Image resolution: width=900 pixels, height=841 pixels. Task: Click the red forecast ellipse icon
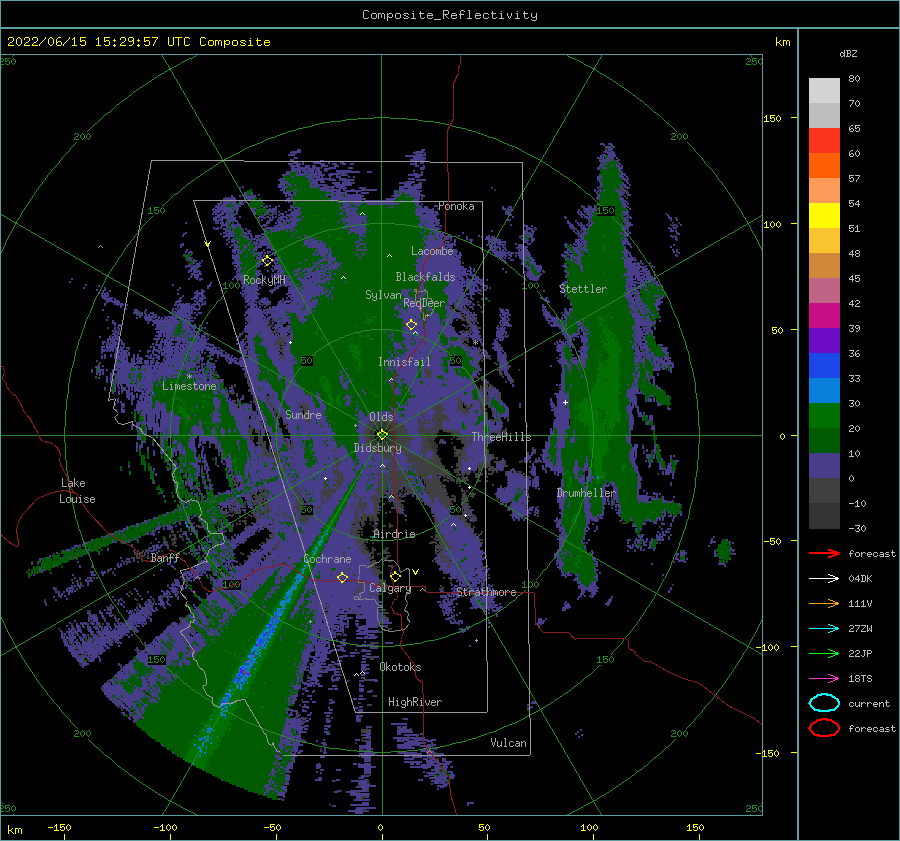point(824,728)
